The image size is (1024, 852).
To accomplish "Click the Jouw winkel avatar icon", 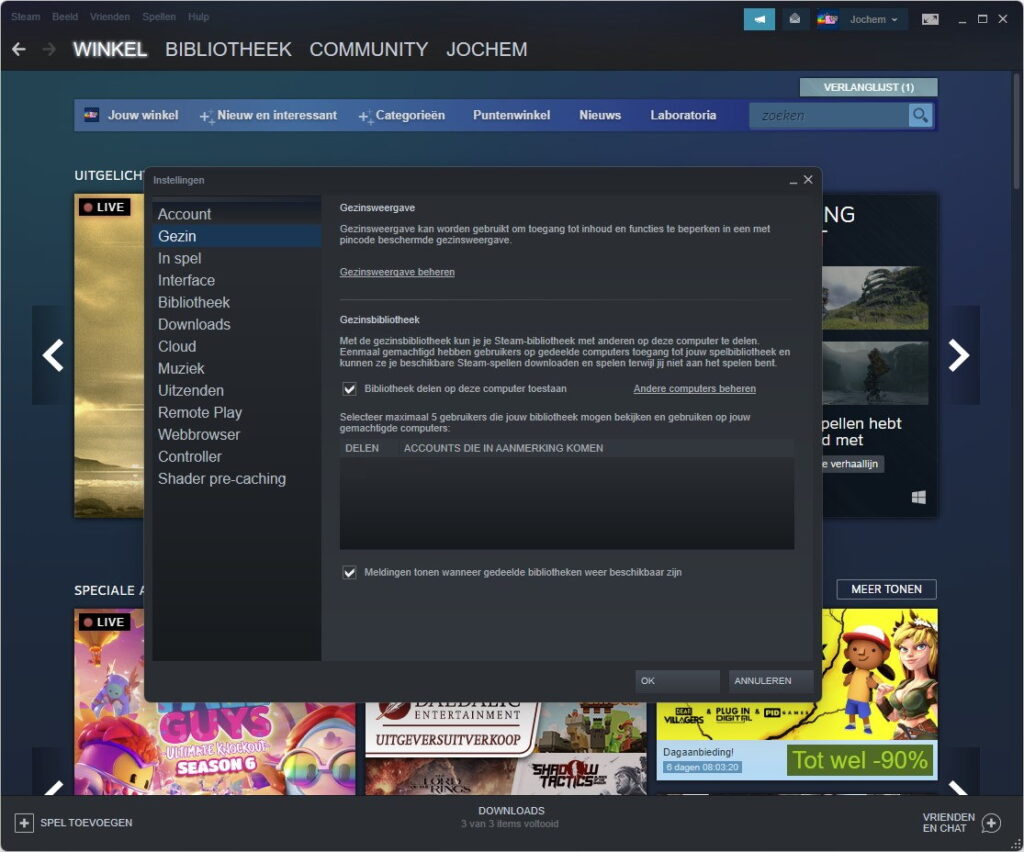I will coord(91,115).
